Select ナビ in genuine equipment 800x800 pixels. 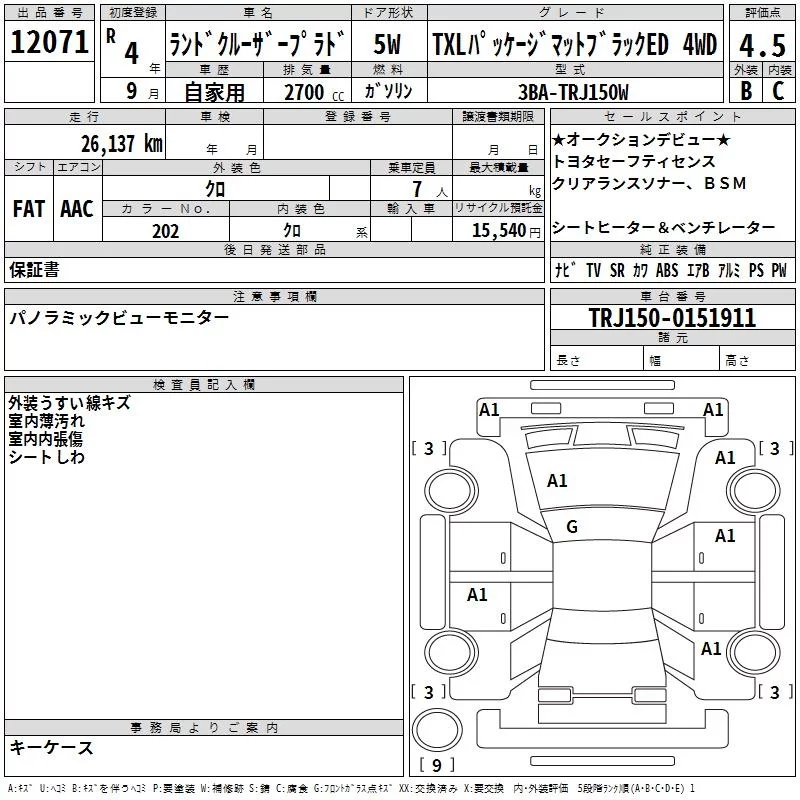tap(566, 269)
